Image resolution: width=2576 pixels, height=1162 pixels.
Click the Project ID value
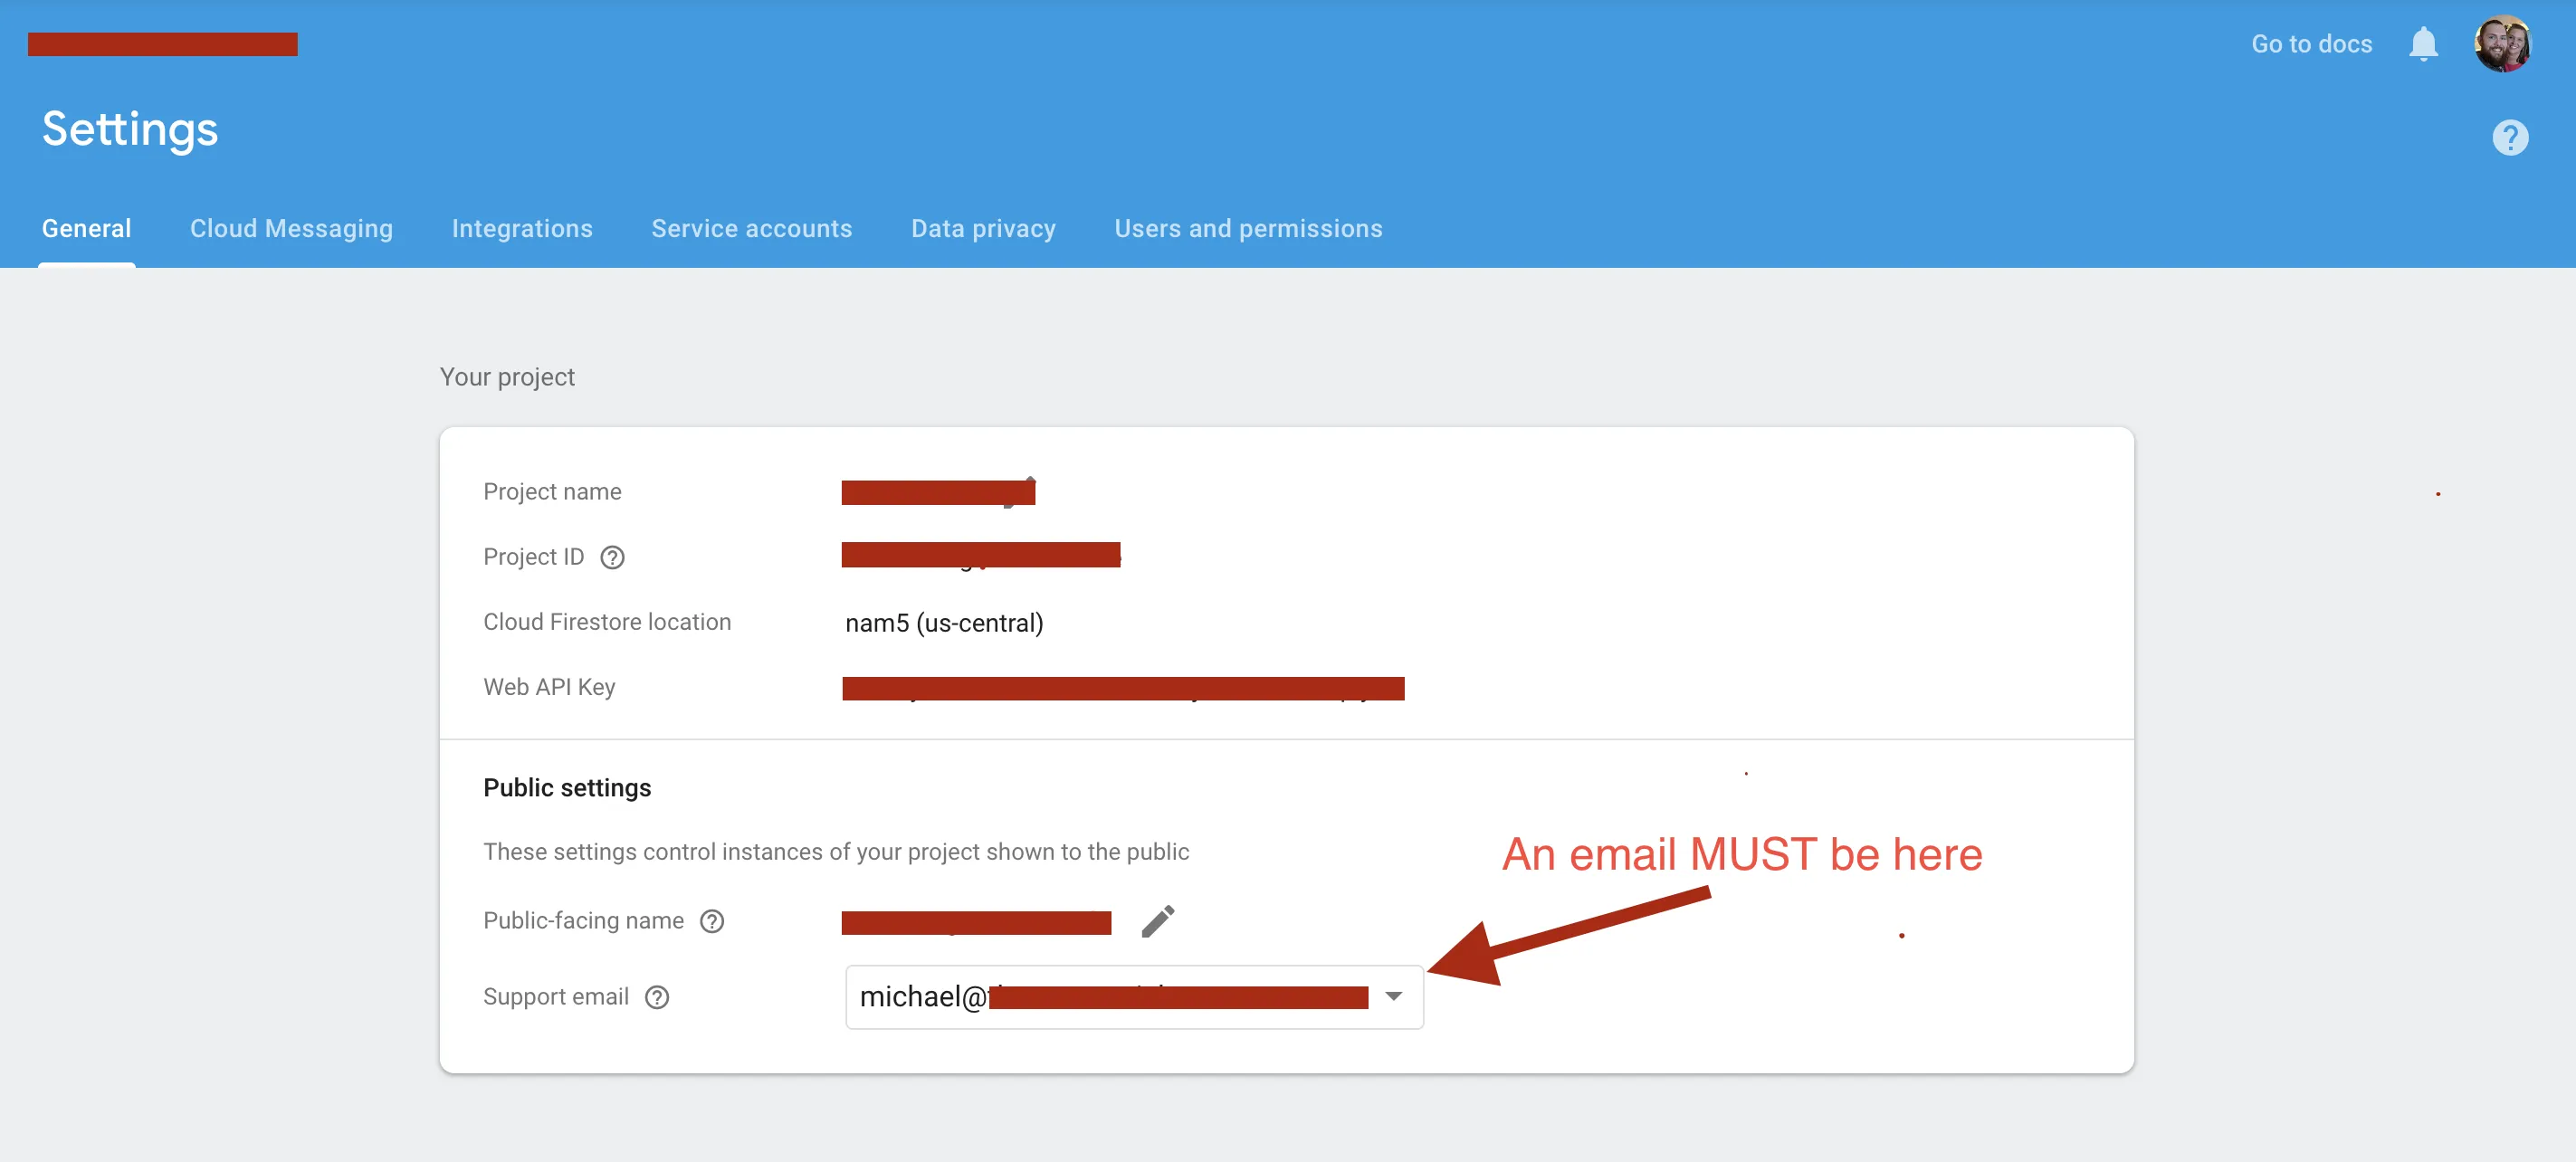(980, 555)
